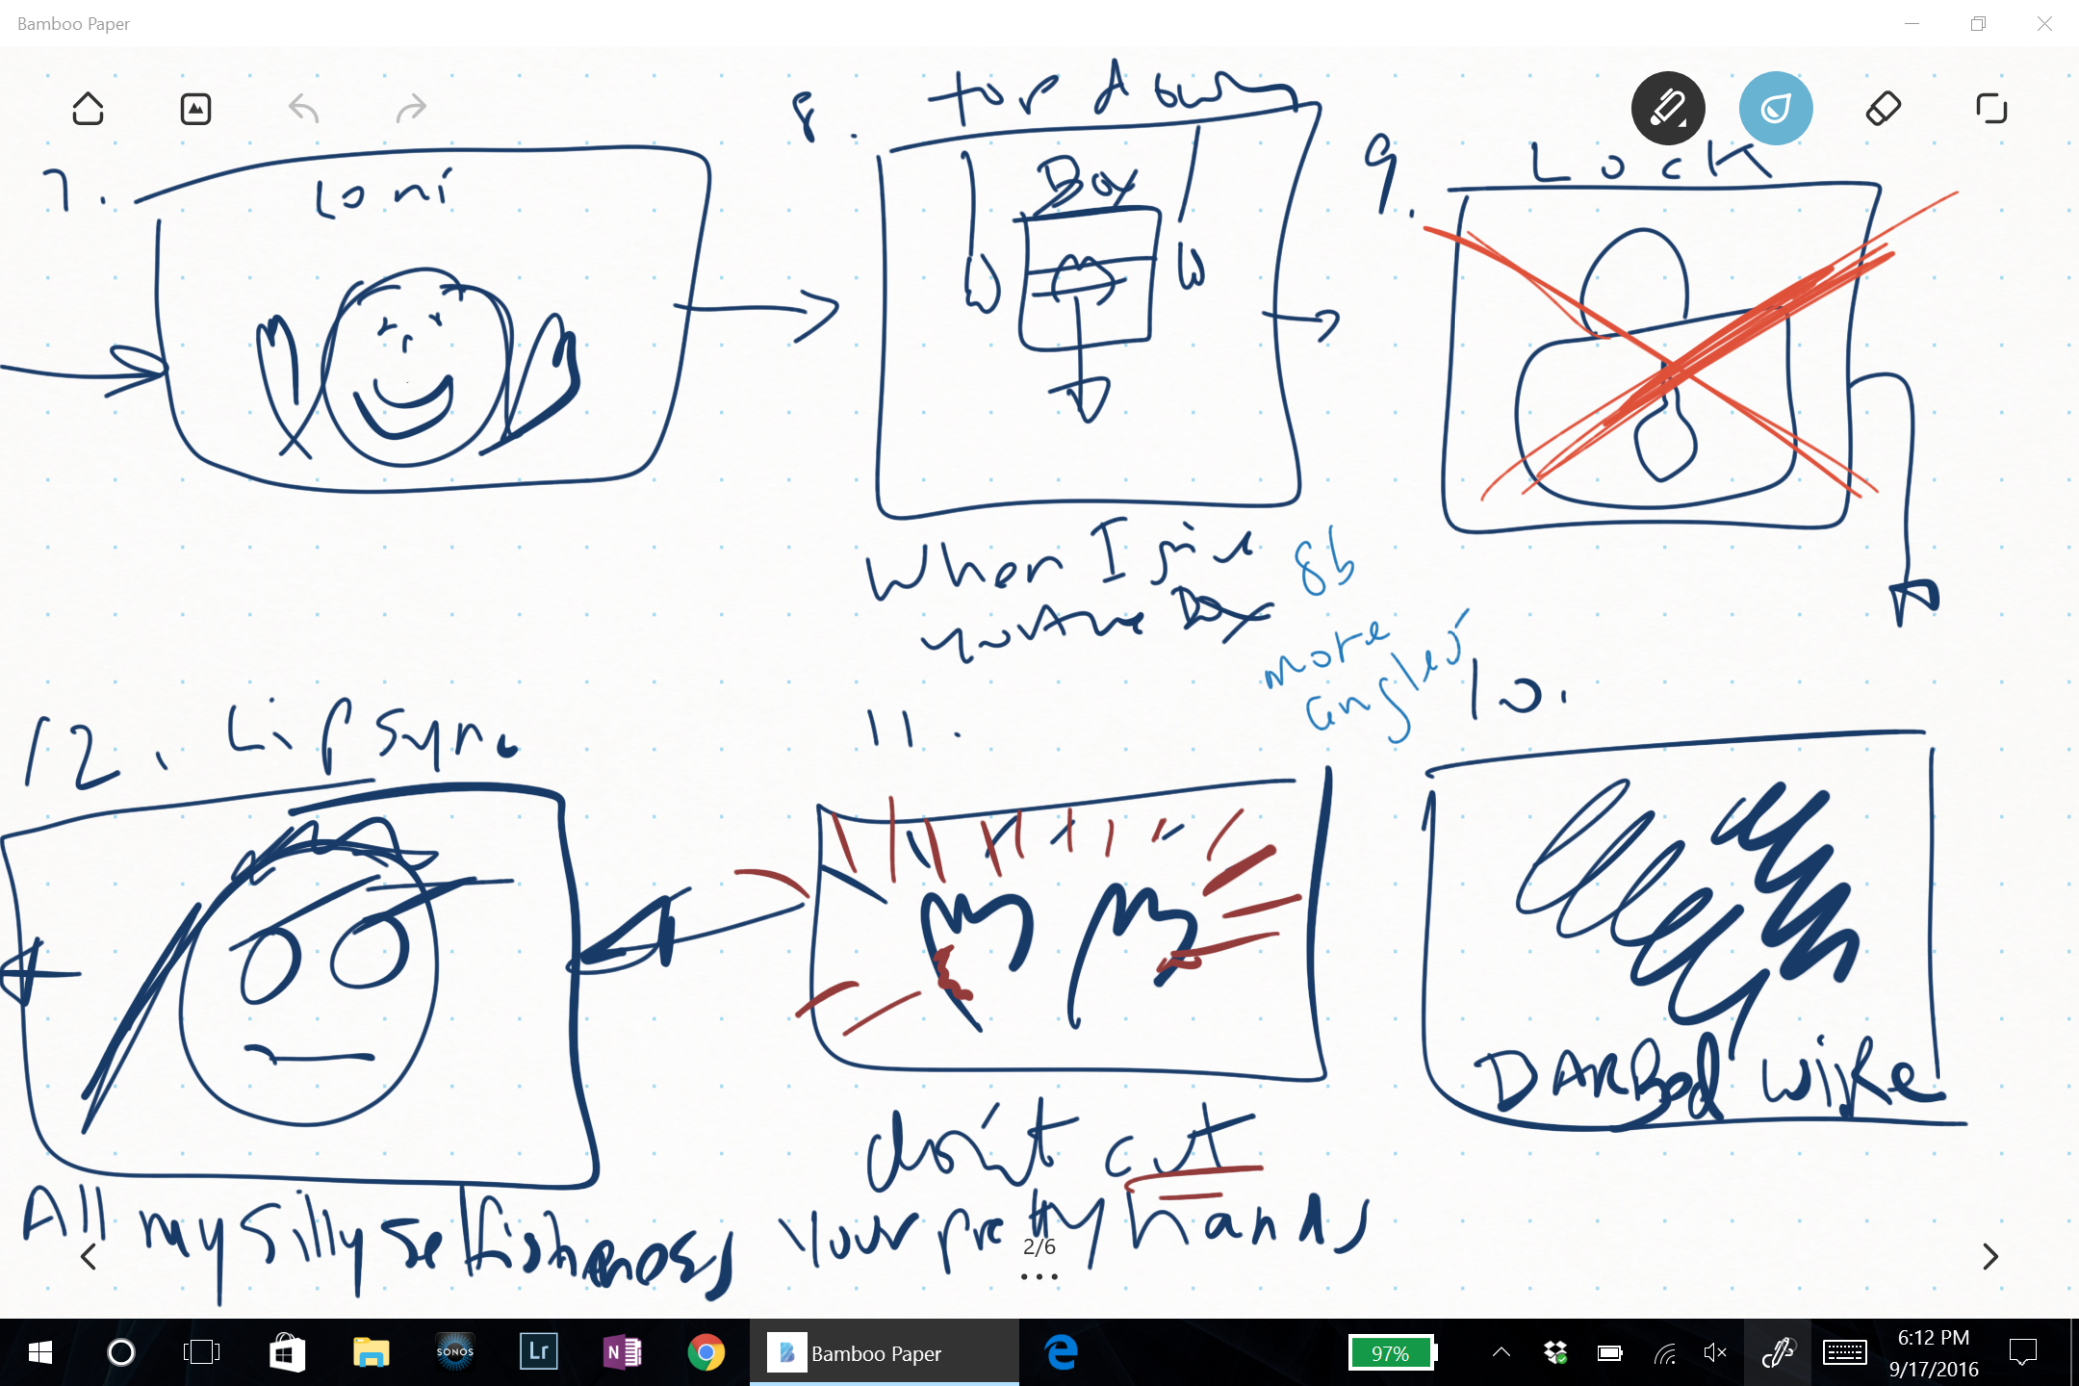
Task: Go to the previous page
Action: [x=88, y=1256]
